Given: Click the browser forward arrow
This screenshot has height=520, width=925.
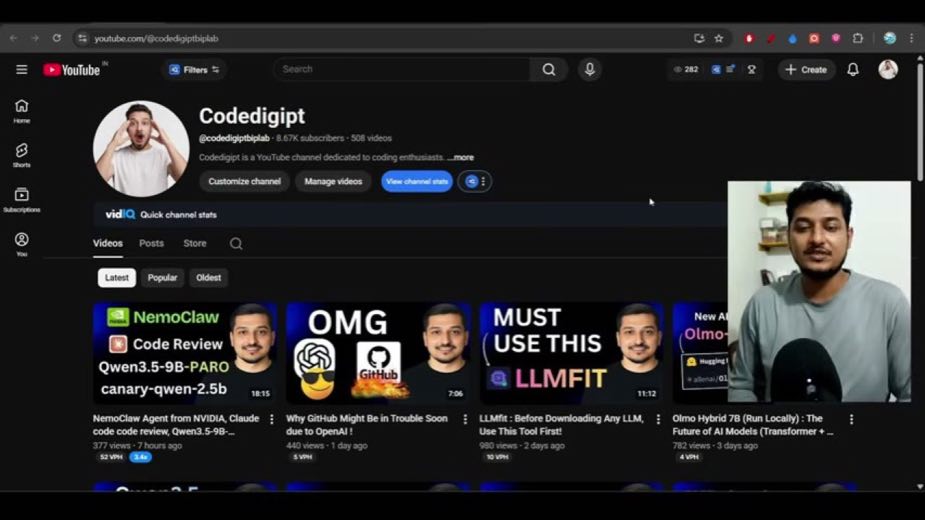Looking at the screenshot, I should (35, 38).
